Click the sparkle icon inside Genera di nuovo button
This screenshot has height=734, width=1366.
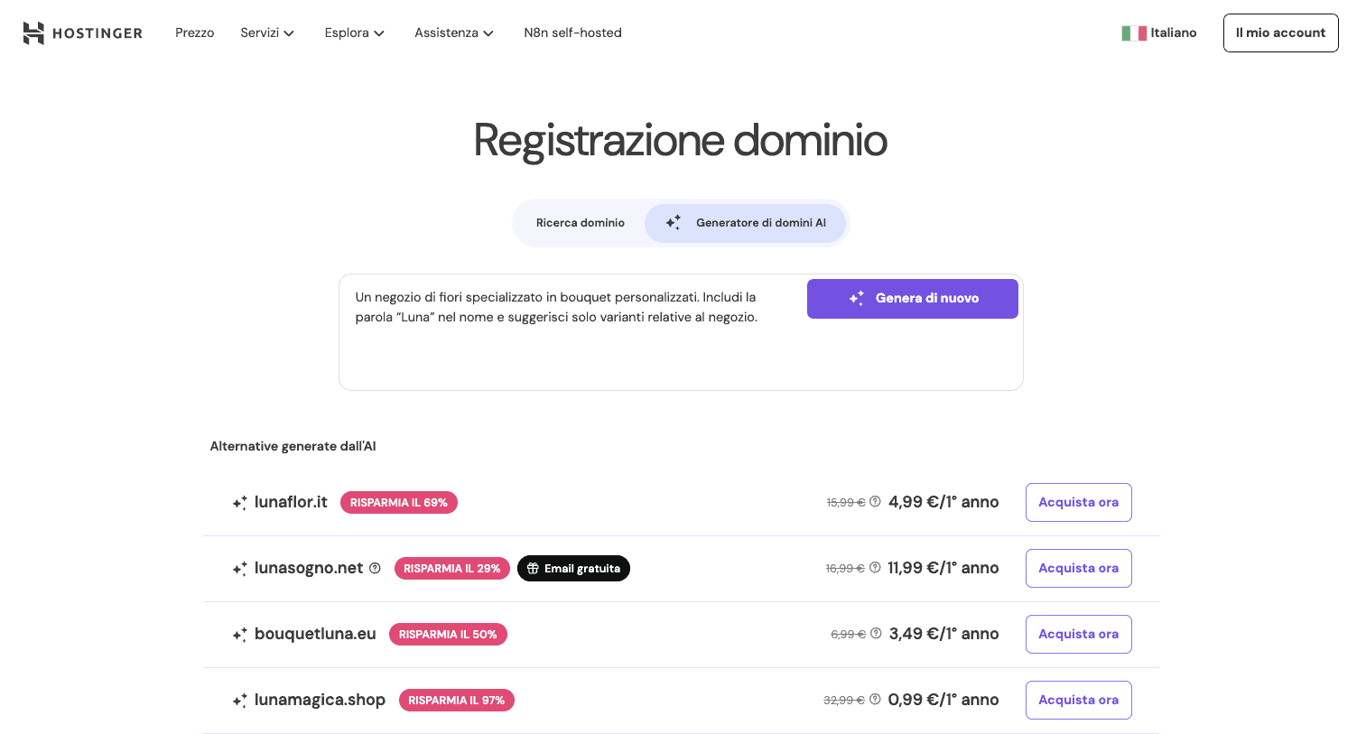tap(856, 298)
